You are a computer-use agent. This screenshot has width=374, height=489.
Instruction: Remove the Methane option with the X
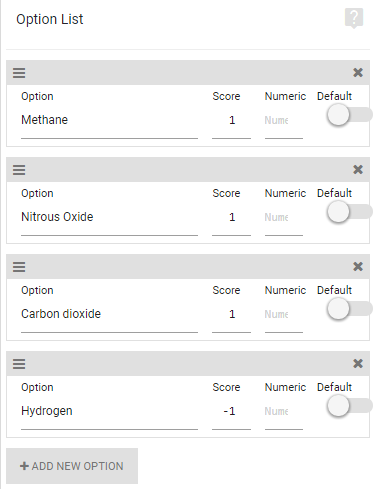click(358, 72)
